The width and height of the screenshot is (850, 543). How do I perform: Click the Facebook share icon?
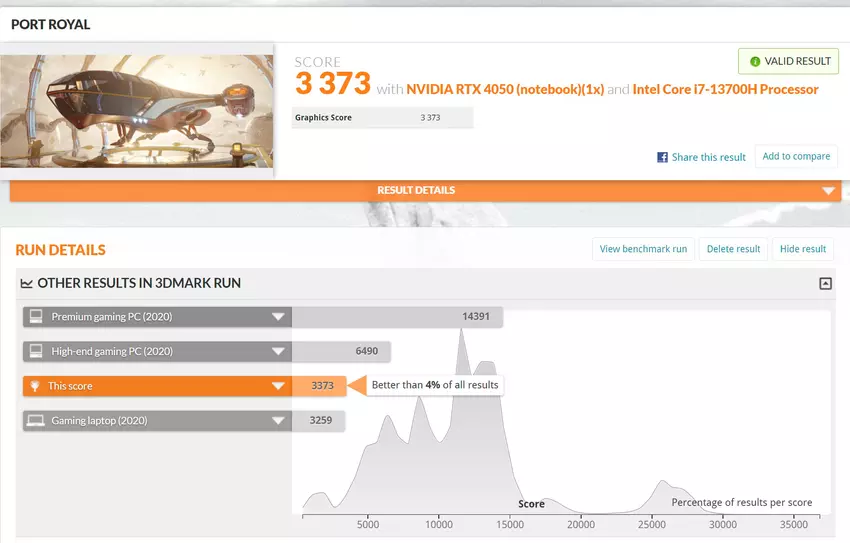click(662, 157)
